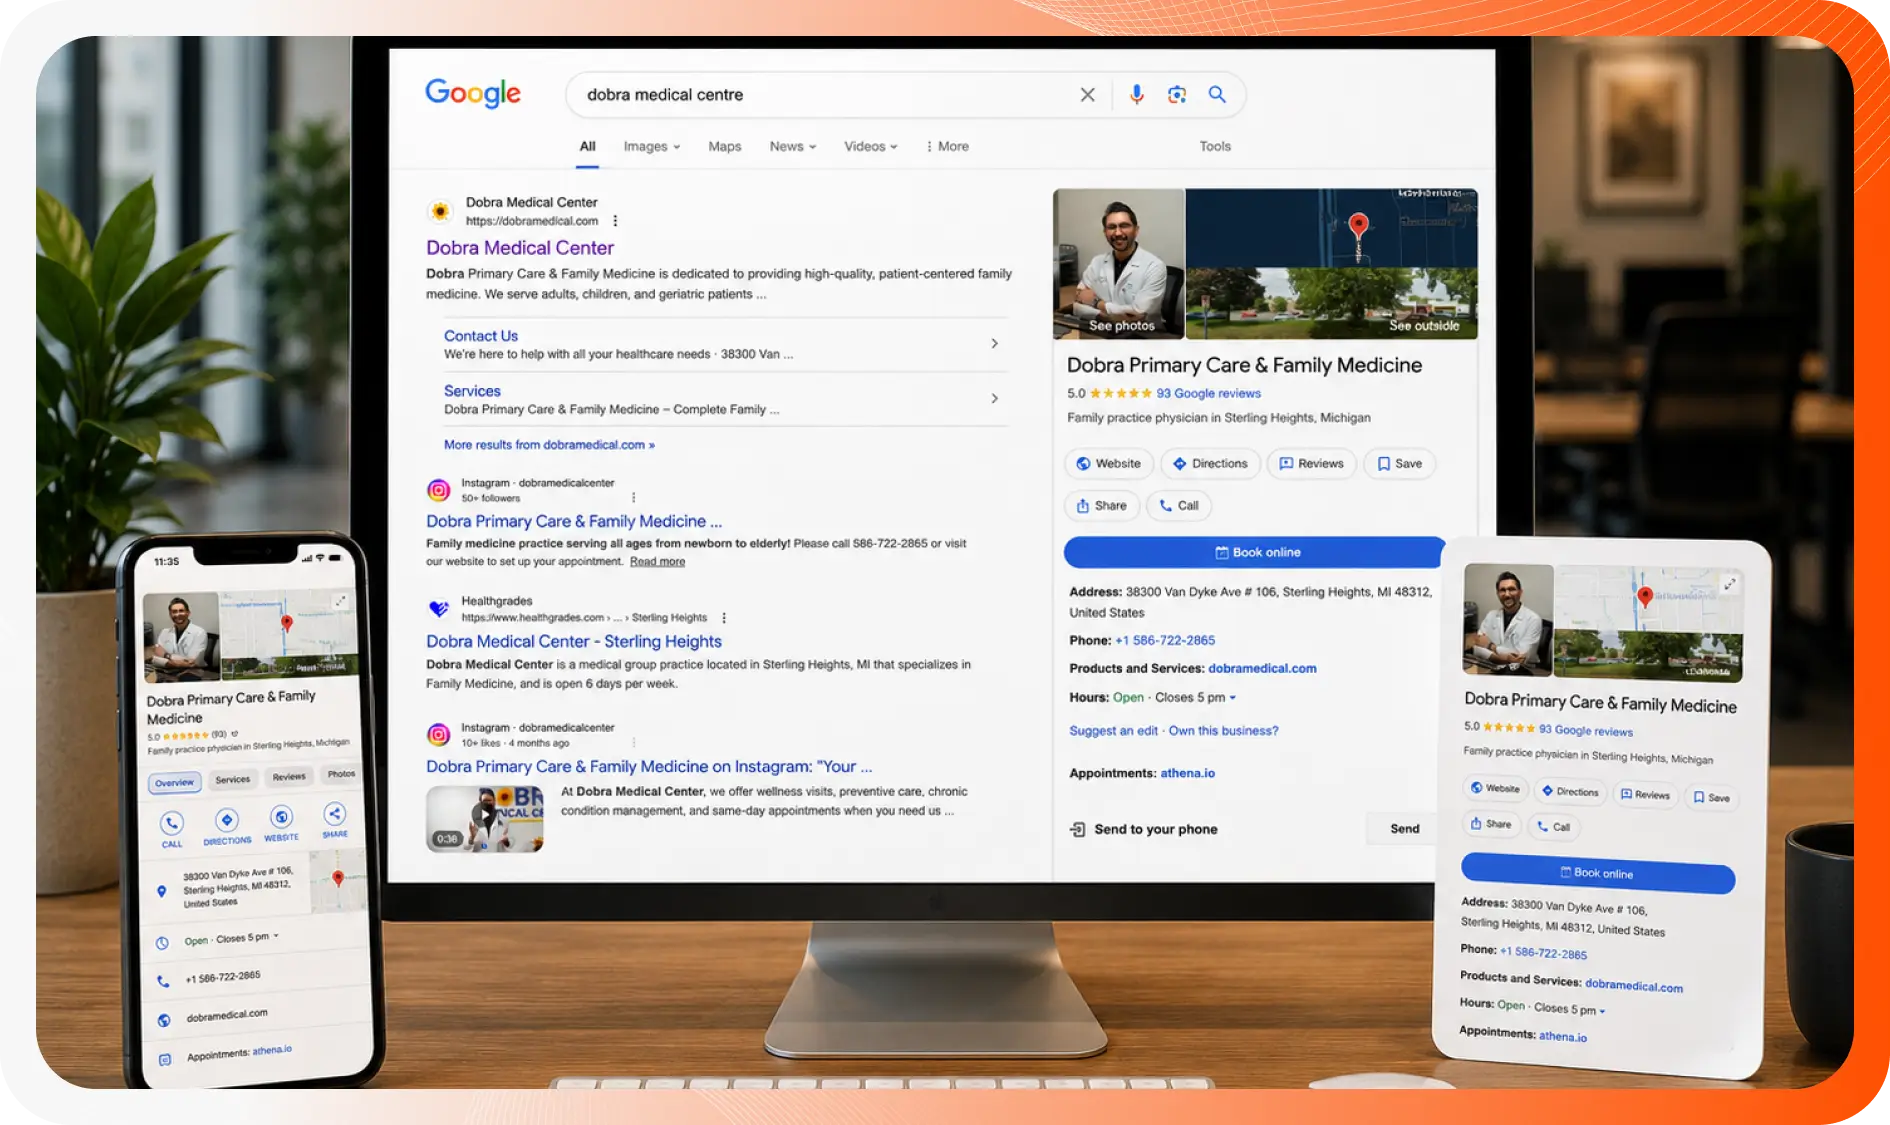This screenshot has height=1125, width=1890.
Task: Select the Overview tab on the phone
Action: (x=175, y=783)
